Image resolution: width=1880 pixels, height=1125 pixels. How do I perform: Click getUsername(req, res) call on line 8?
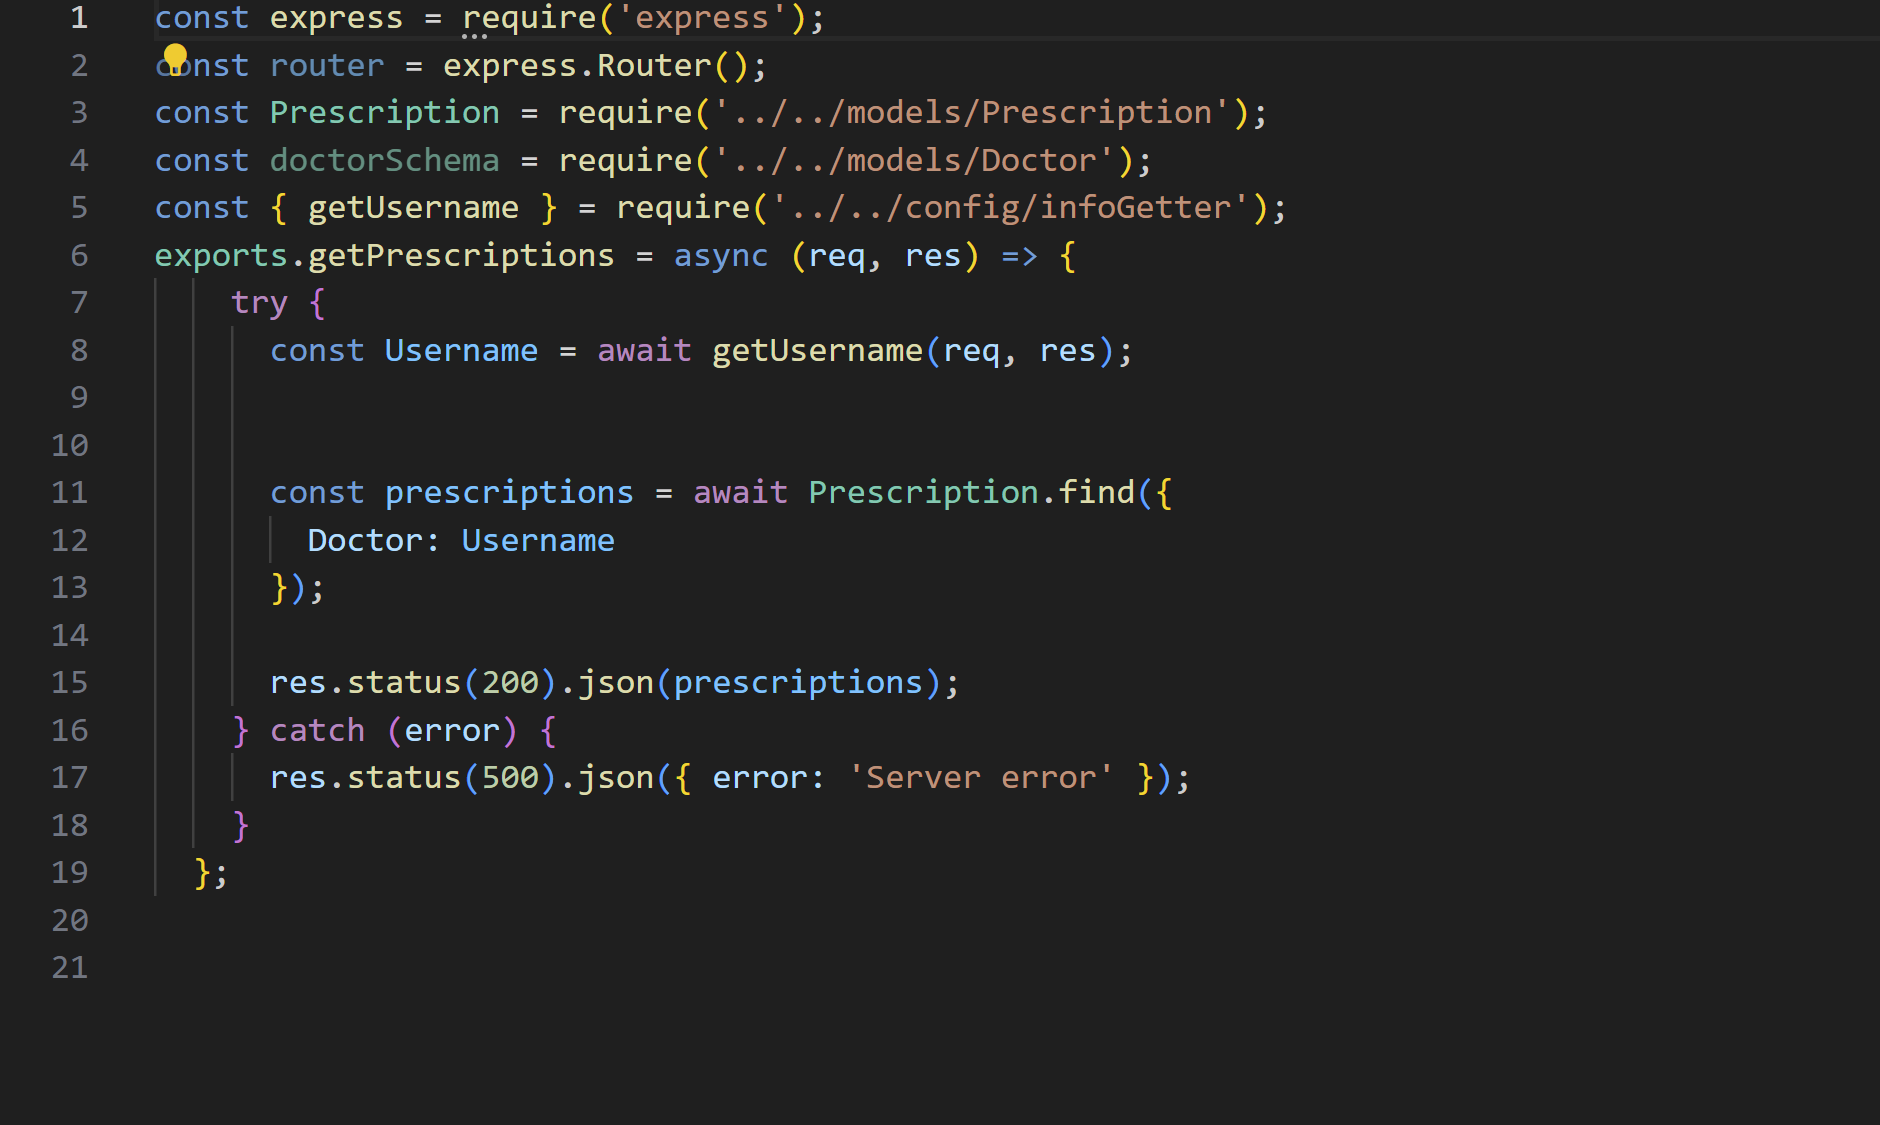point(913,351)
